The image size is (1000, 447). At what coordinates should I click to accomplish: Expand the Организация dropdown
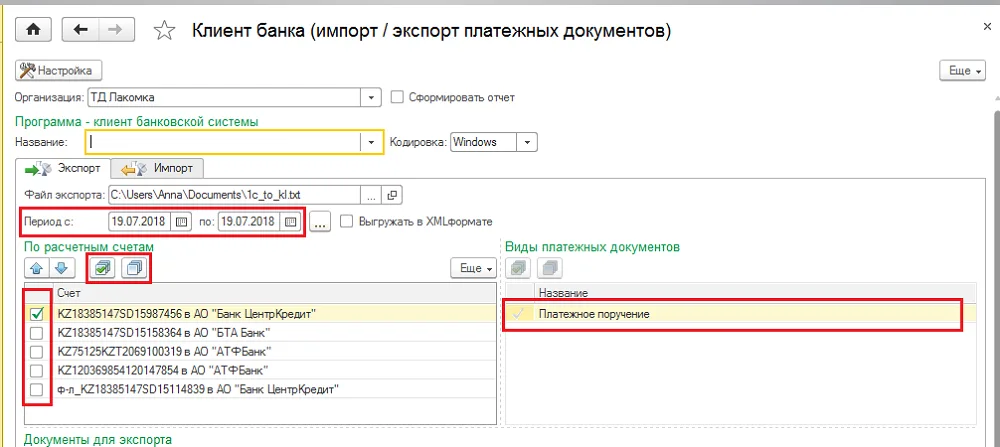point(371,98)
